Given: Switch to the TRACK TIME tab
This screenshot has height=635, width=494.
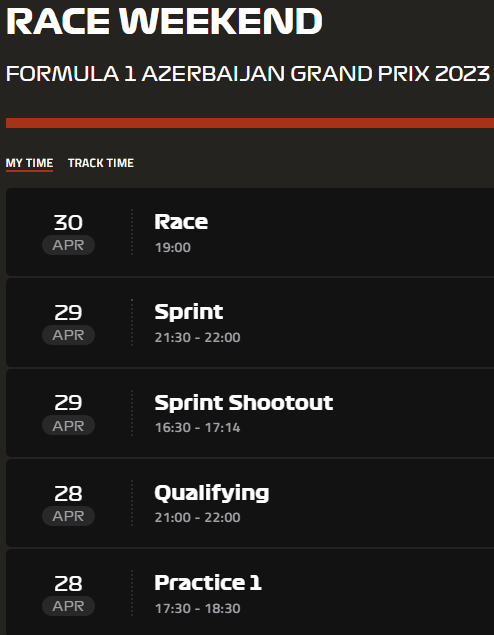Looking at the screenshot, I should pyautogui.click(x=101, y=163).
